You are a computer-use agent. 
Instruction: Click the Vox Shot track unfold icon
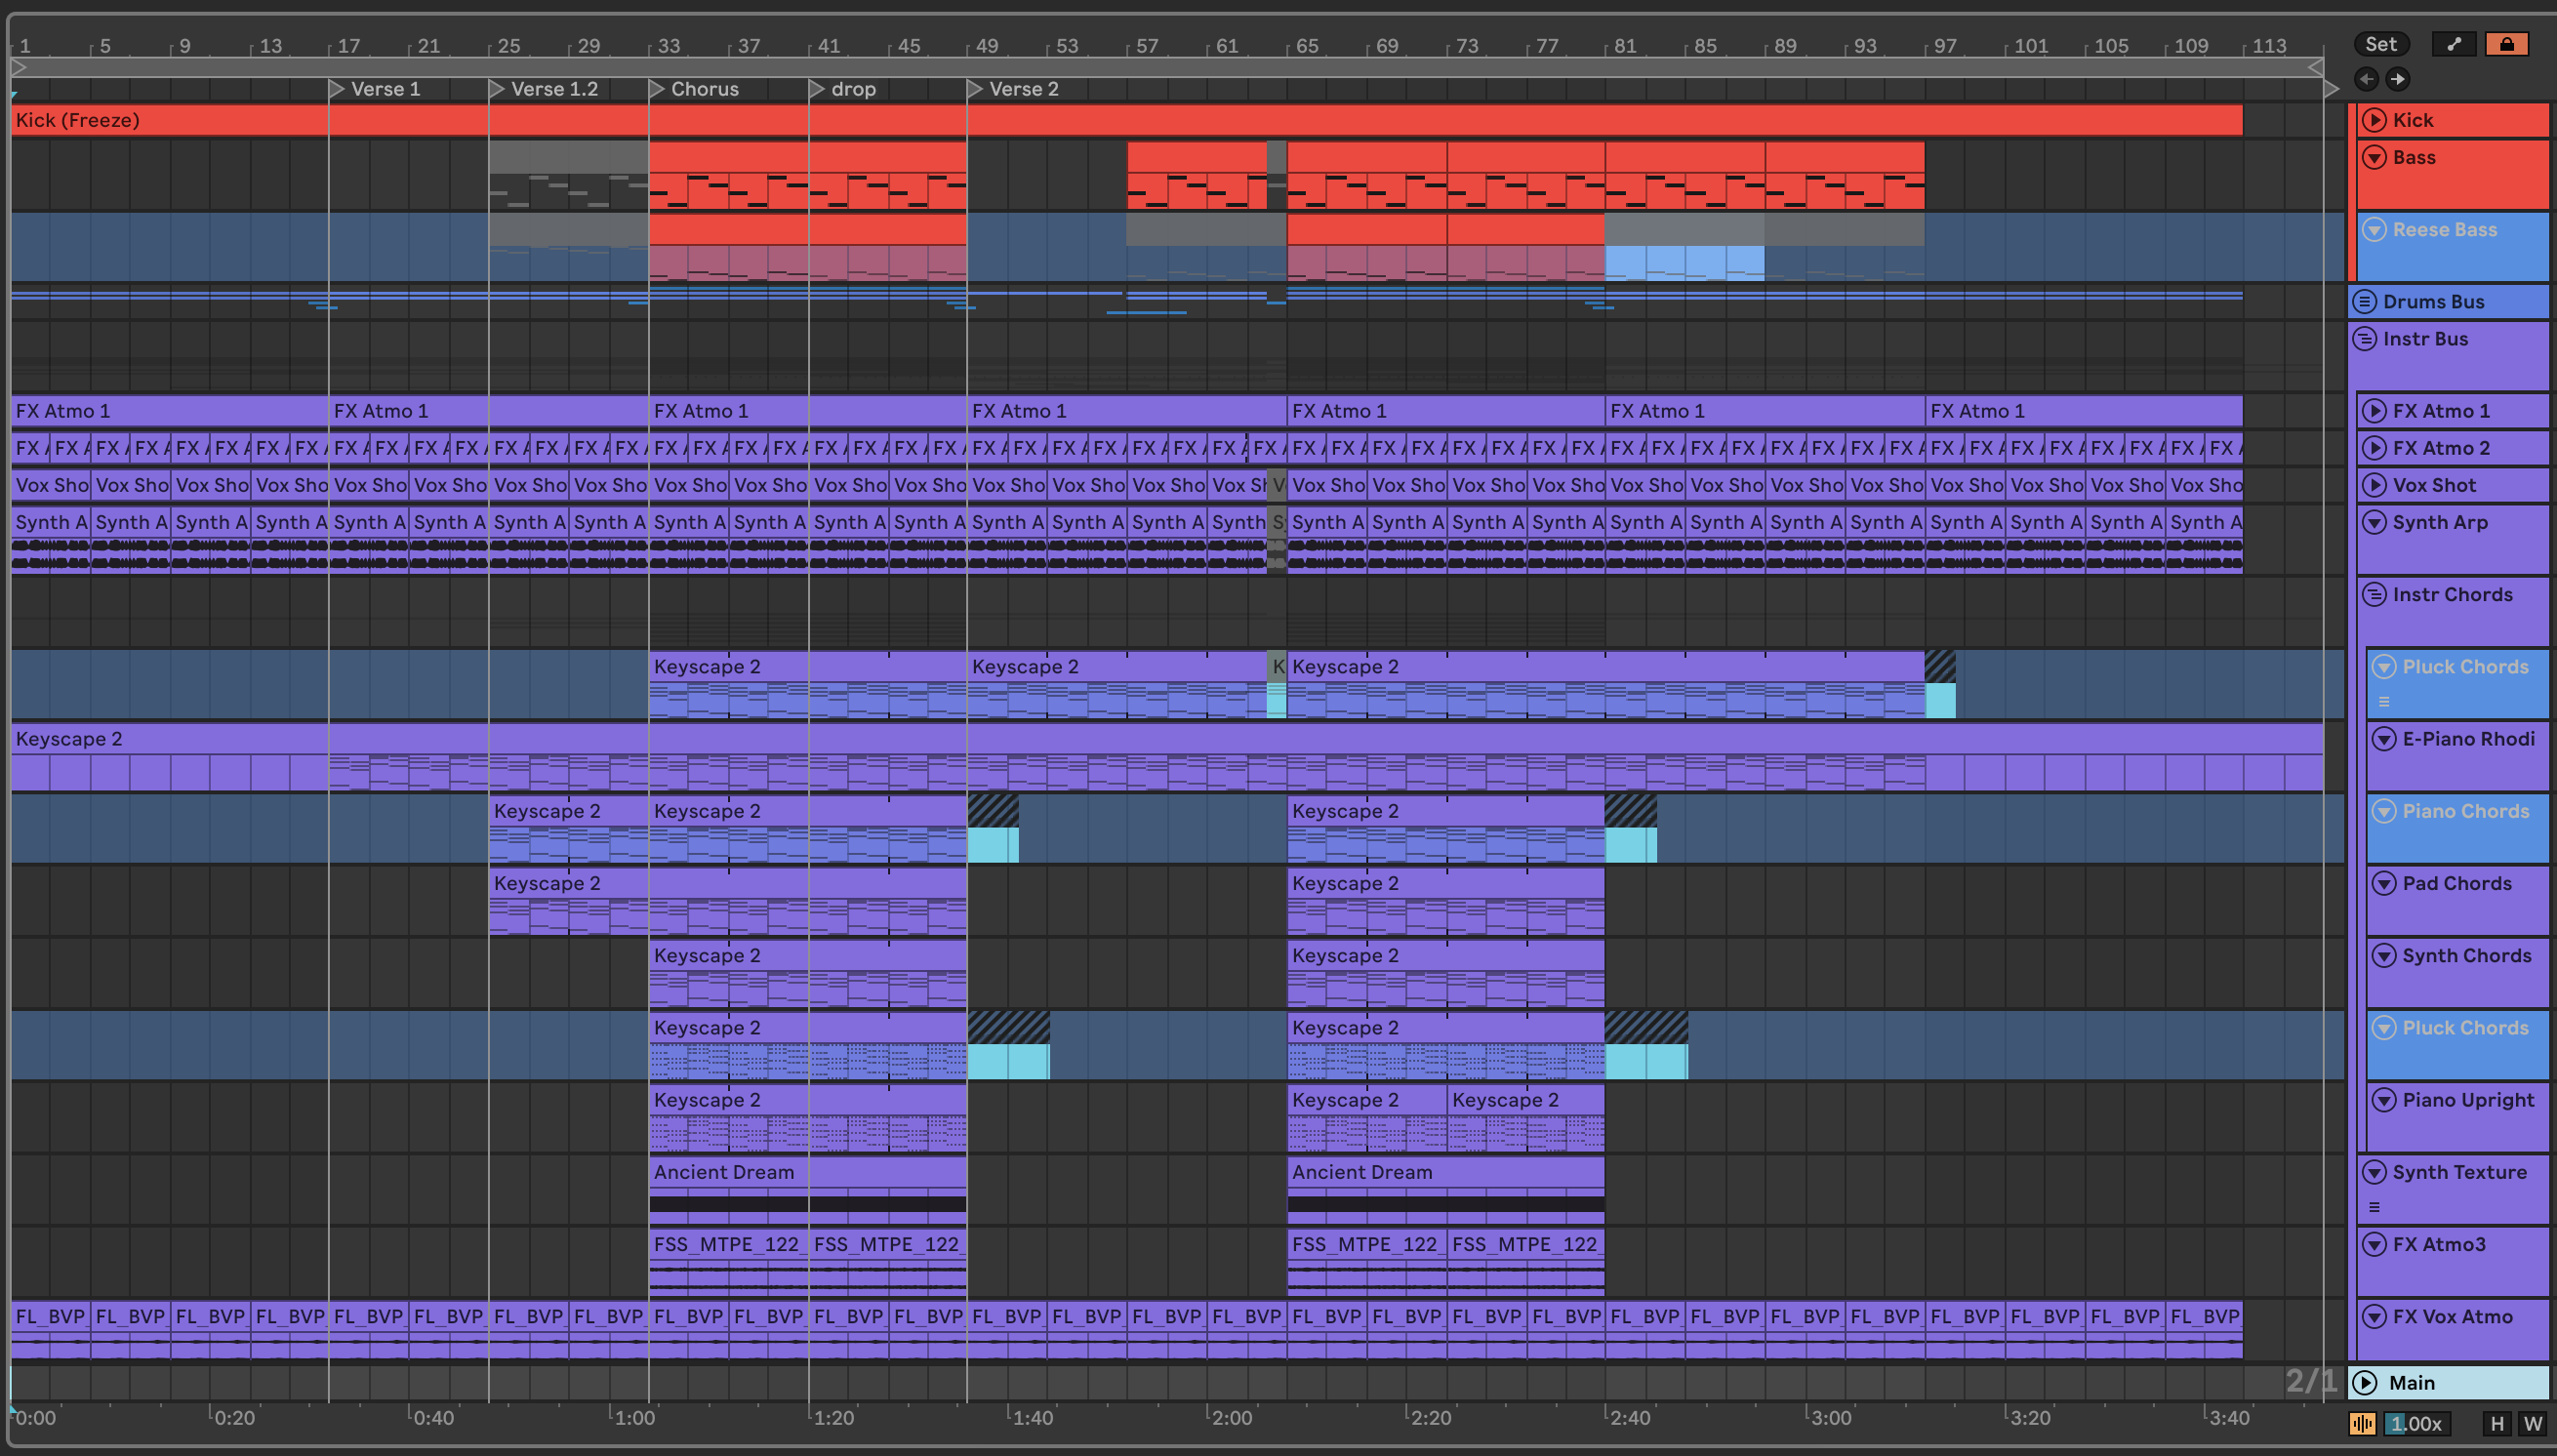(2374, 485)
